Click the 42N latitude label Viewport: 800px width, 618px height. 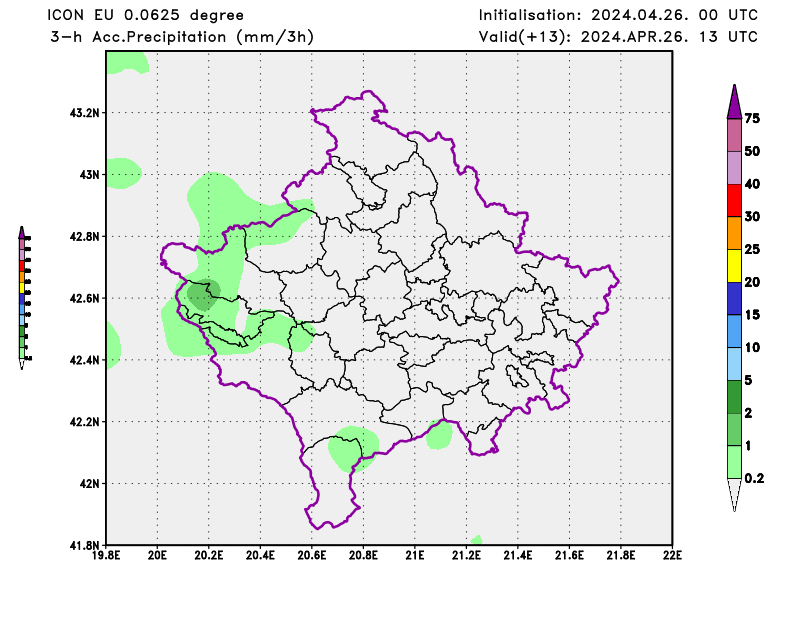(x=89, y=483)
